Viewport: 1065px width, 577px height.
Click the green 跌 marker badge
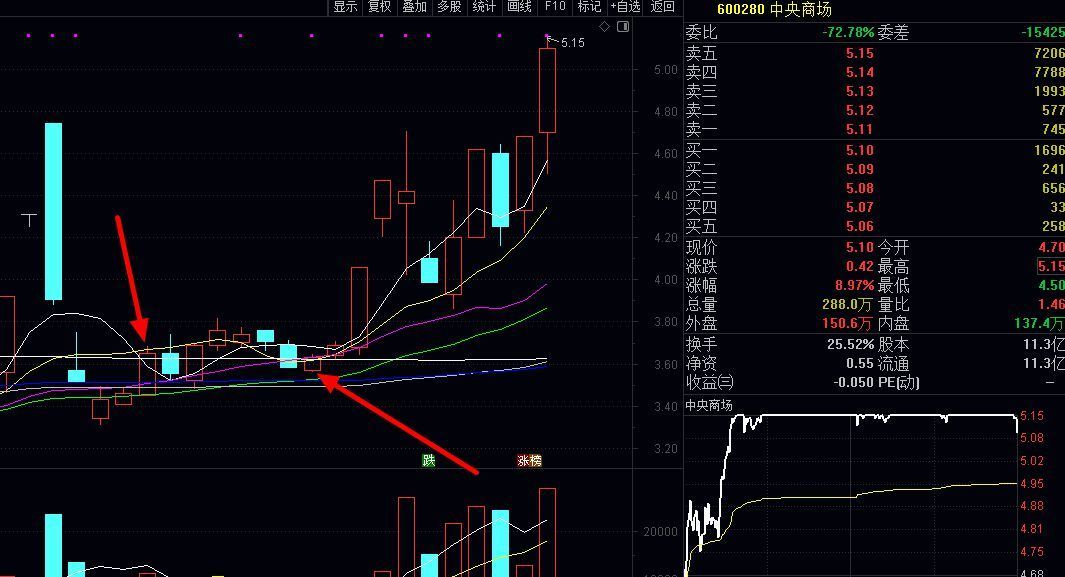pyautogui.click(x=429, y=461)
